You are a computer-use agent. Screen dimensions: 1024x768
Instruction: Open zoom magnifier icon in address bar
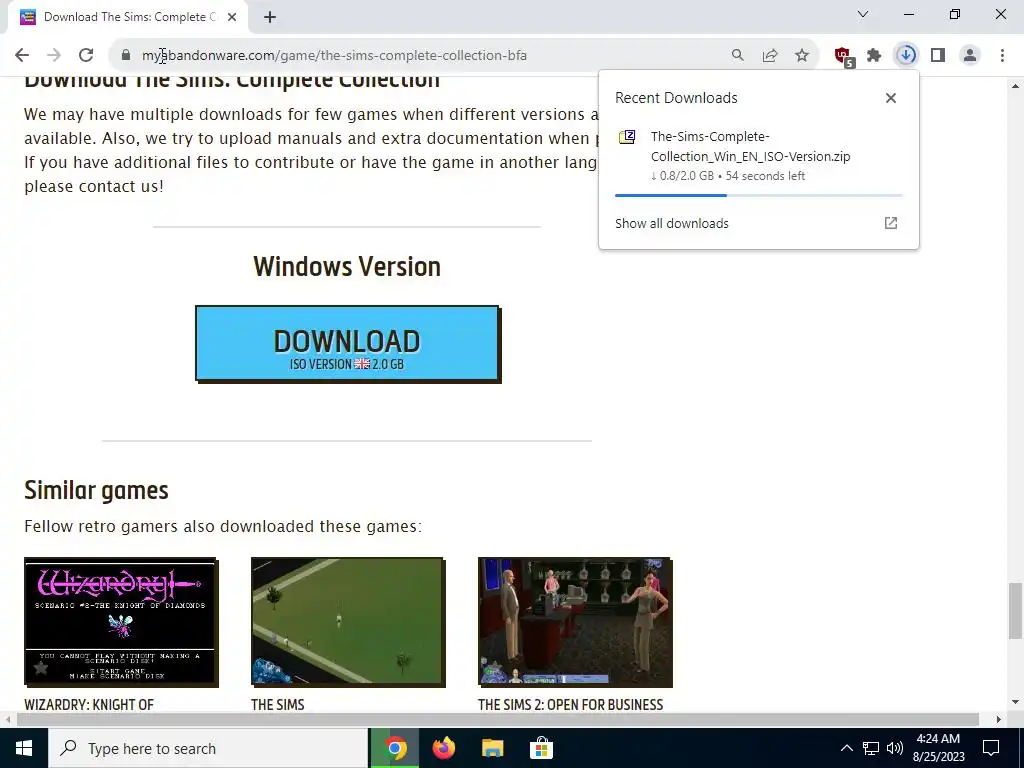737,56
